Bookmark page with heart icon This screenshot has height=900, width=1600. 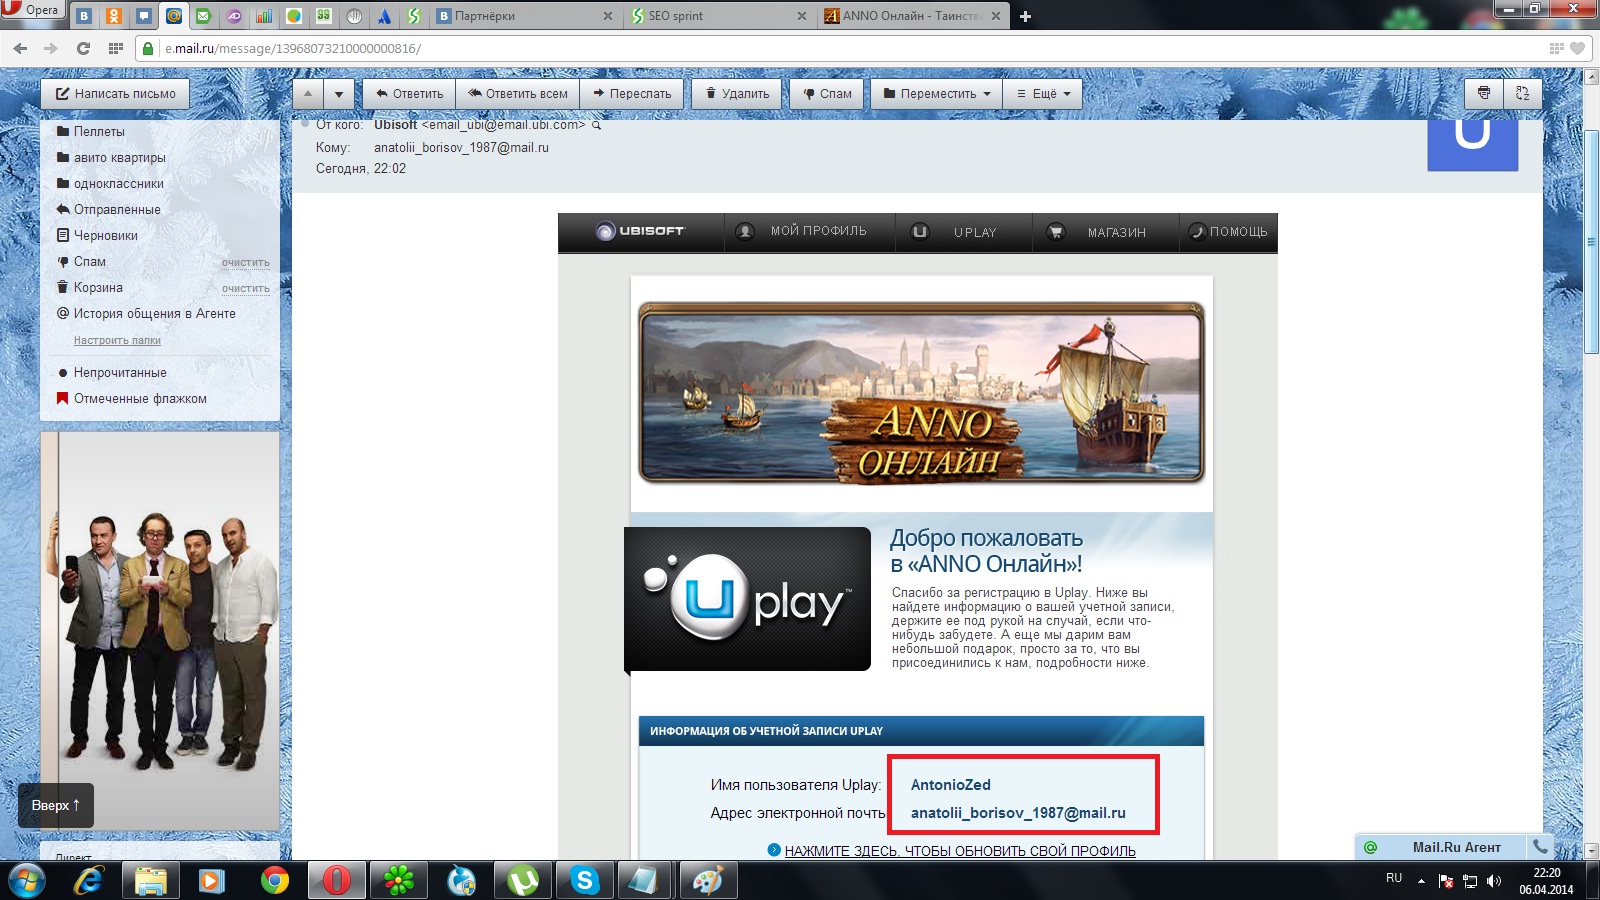(1578, 48)
